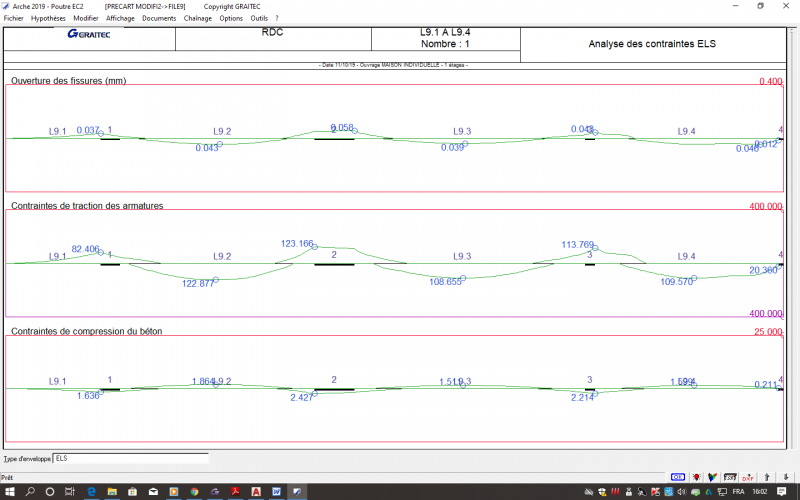Click the network tray icon
The width and height of the screenshot is (800, 500).
722,492
